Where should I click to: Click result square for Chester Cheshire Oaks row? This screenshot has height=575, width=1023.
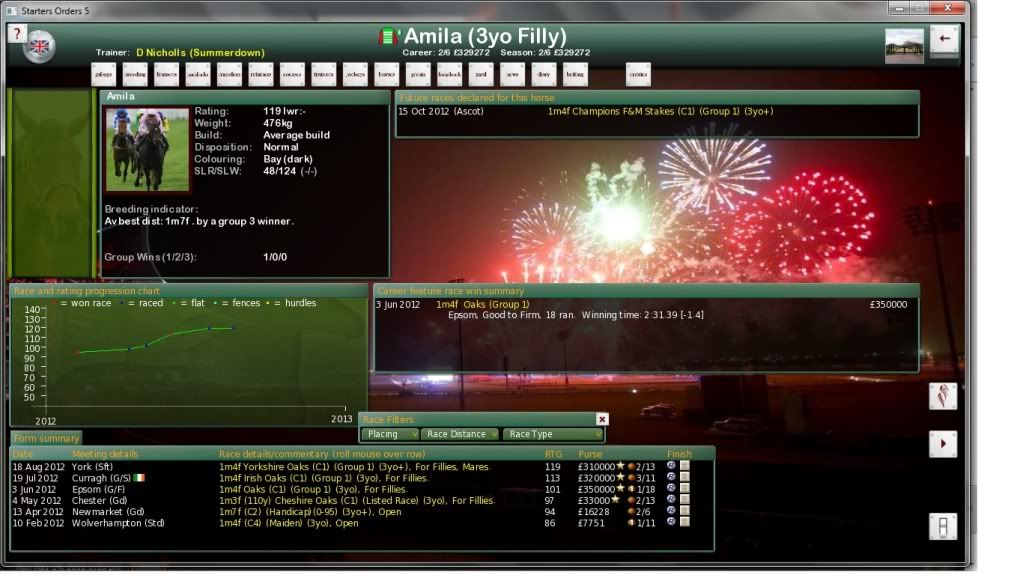tap(684, 499)
